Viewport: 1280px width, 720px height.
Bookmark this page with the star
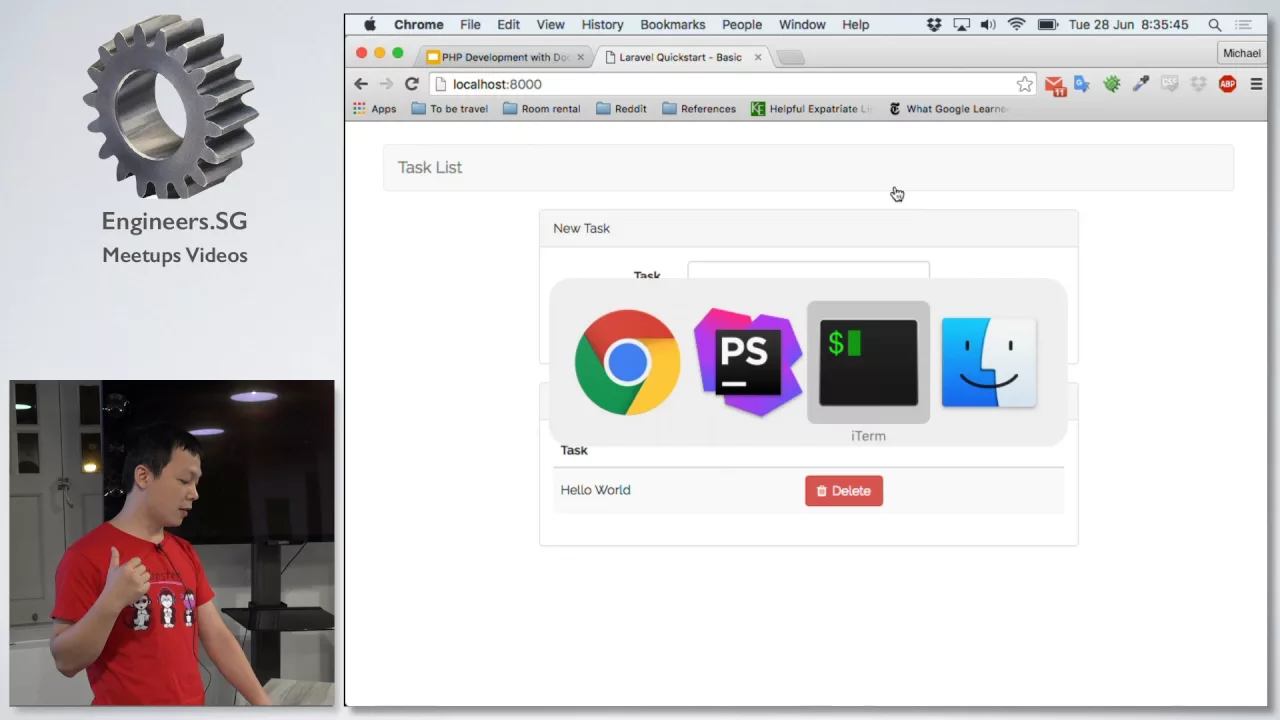tap(1025, 84)
